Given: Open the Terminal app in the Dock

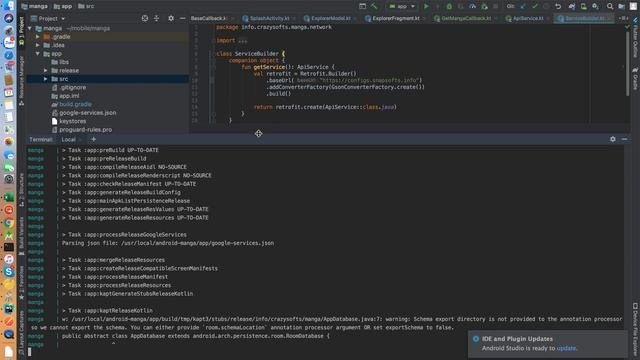Looking at the screenshot, I should pos(9,247).
